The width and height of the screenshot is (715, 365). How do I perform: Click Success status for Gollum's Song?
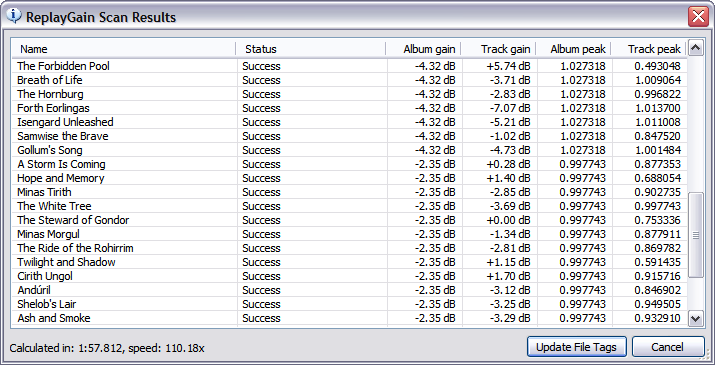pos(261,150)
